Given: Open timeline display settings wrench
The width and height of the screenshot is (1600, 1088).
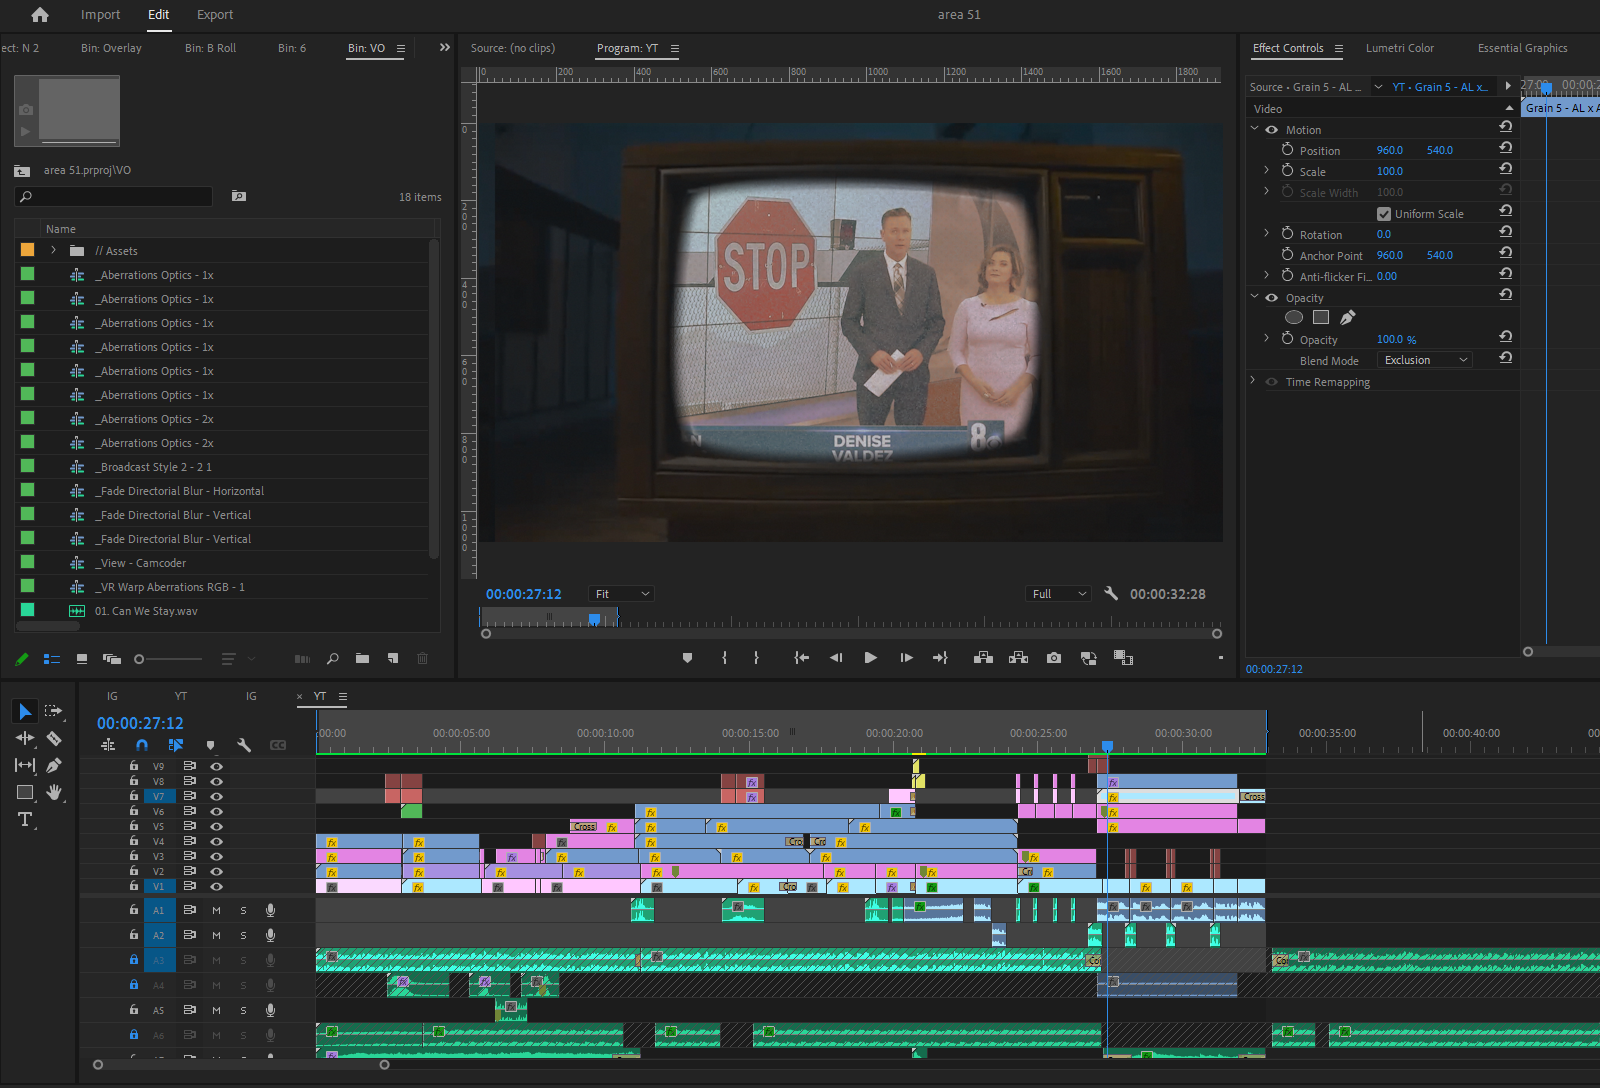Looking at the screenshot, I should pyautogui.click(x=244, y=745).
